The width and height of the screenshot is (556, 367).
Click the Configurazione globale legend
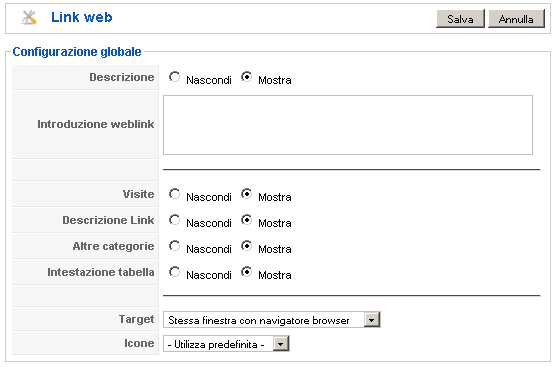pos(77,52)
